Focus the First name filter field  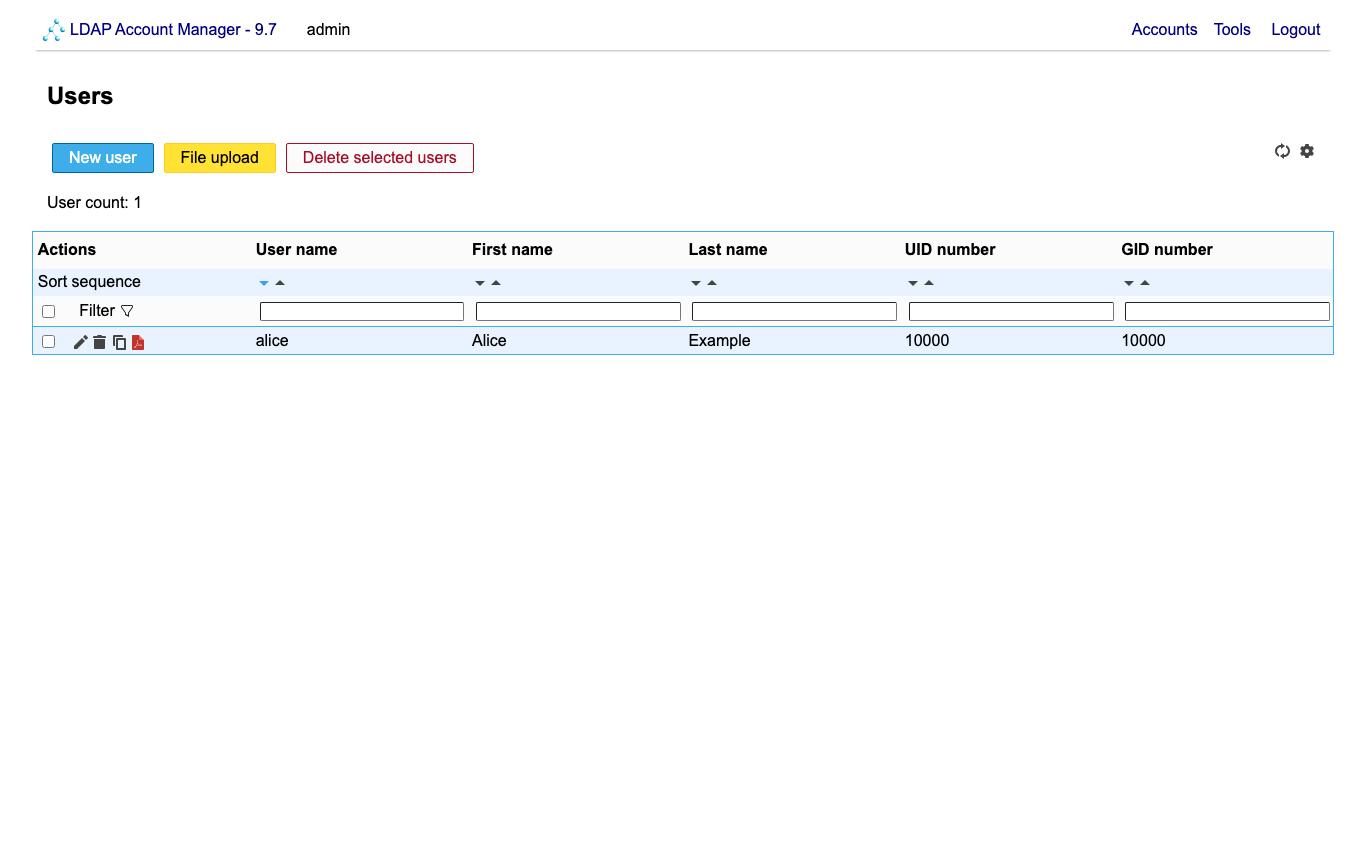(578, 312)
